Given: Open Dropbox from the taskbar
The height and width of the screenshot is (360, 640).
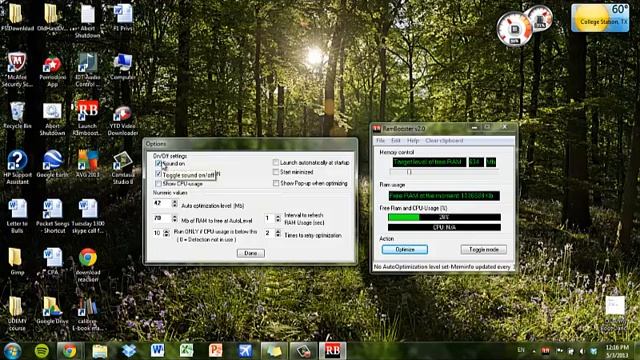Looking at the screenshot, I should pos(129,351).
